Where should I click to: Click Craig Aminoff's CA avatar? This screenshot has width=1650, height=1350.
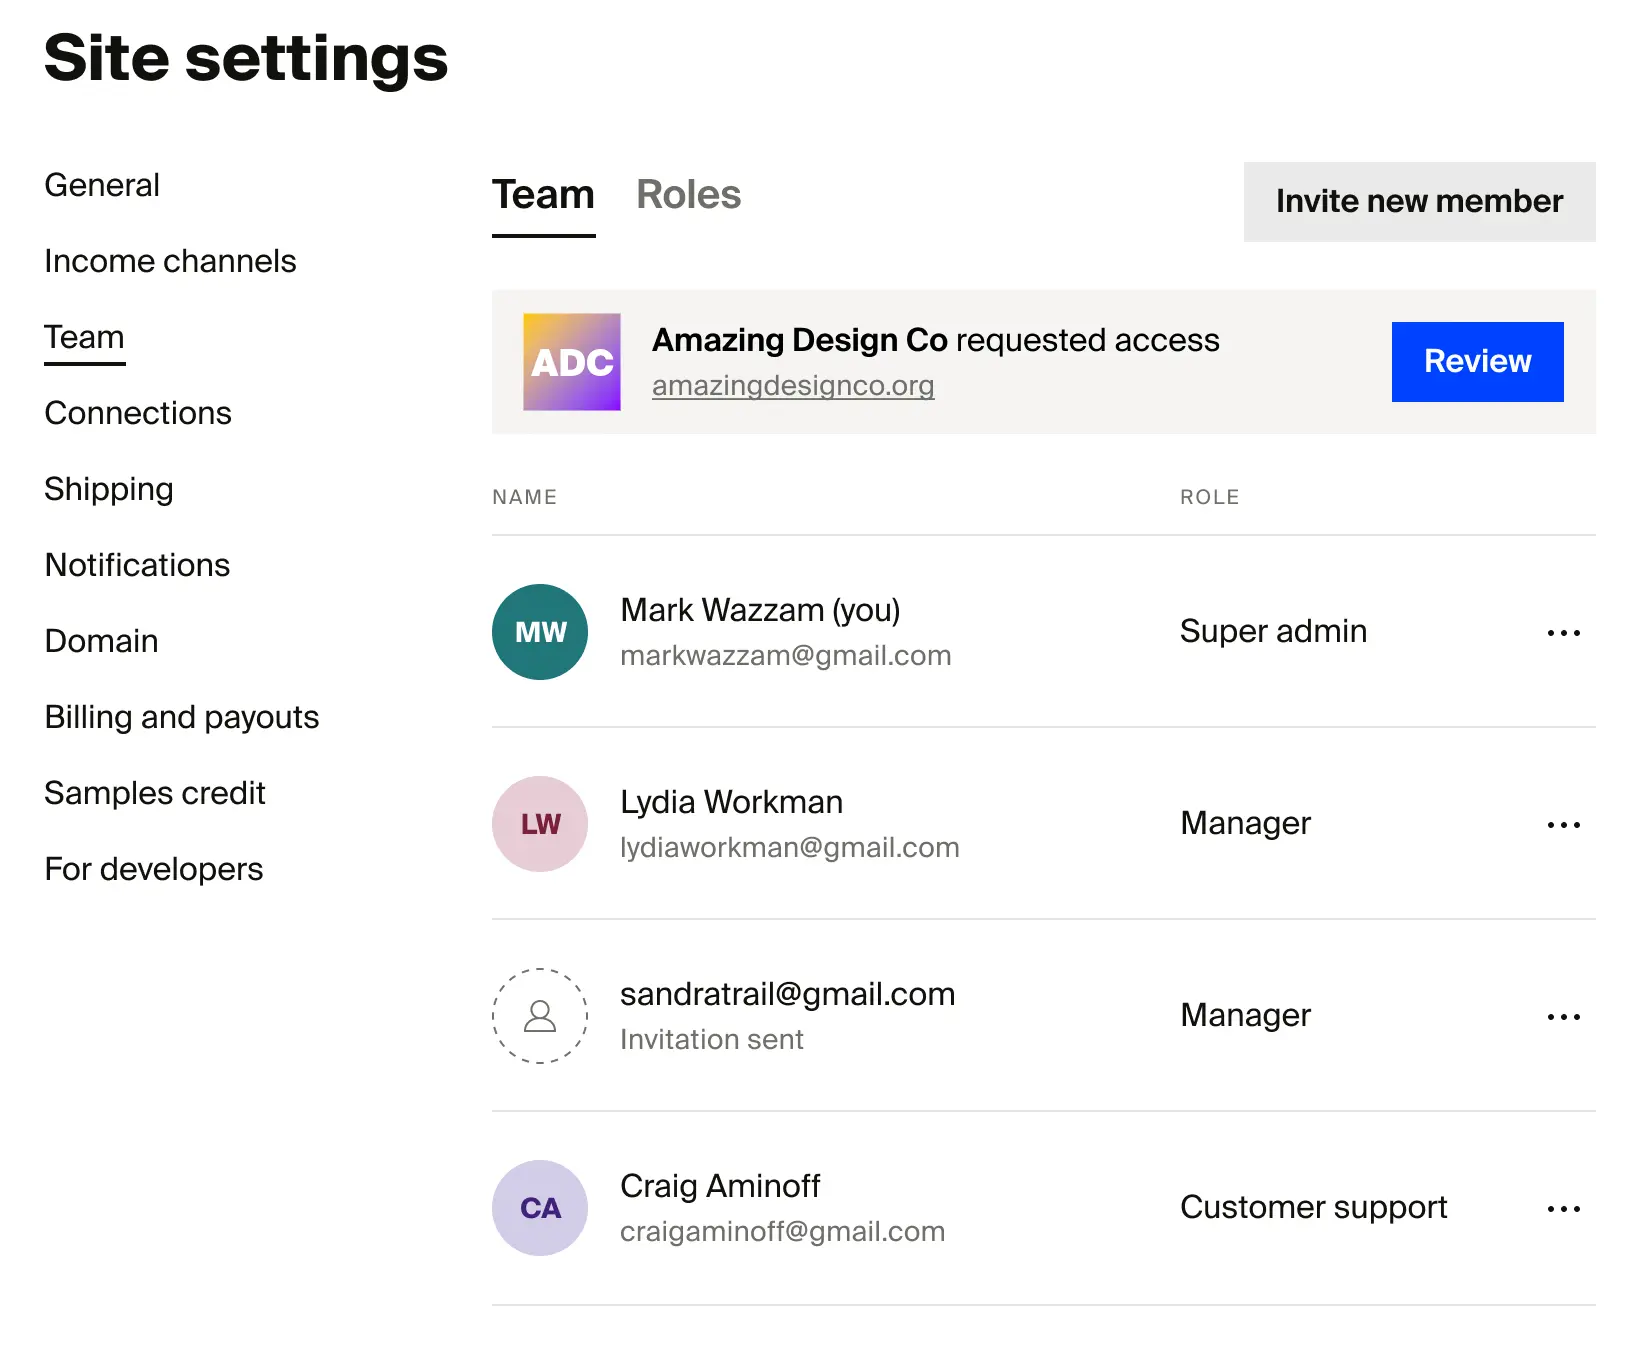pos(539,1207)
